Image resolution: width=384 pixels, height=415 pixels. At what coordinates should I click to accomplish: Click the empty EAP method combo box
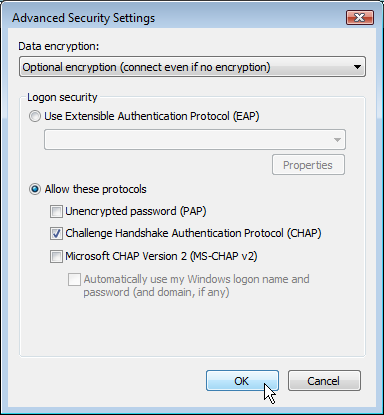(195, 140)
